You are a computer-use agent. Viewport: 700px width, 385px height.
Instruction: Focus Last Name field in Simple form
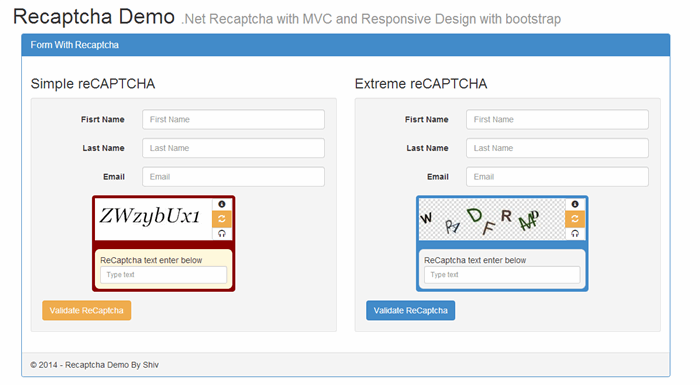[233, 148]
